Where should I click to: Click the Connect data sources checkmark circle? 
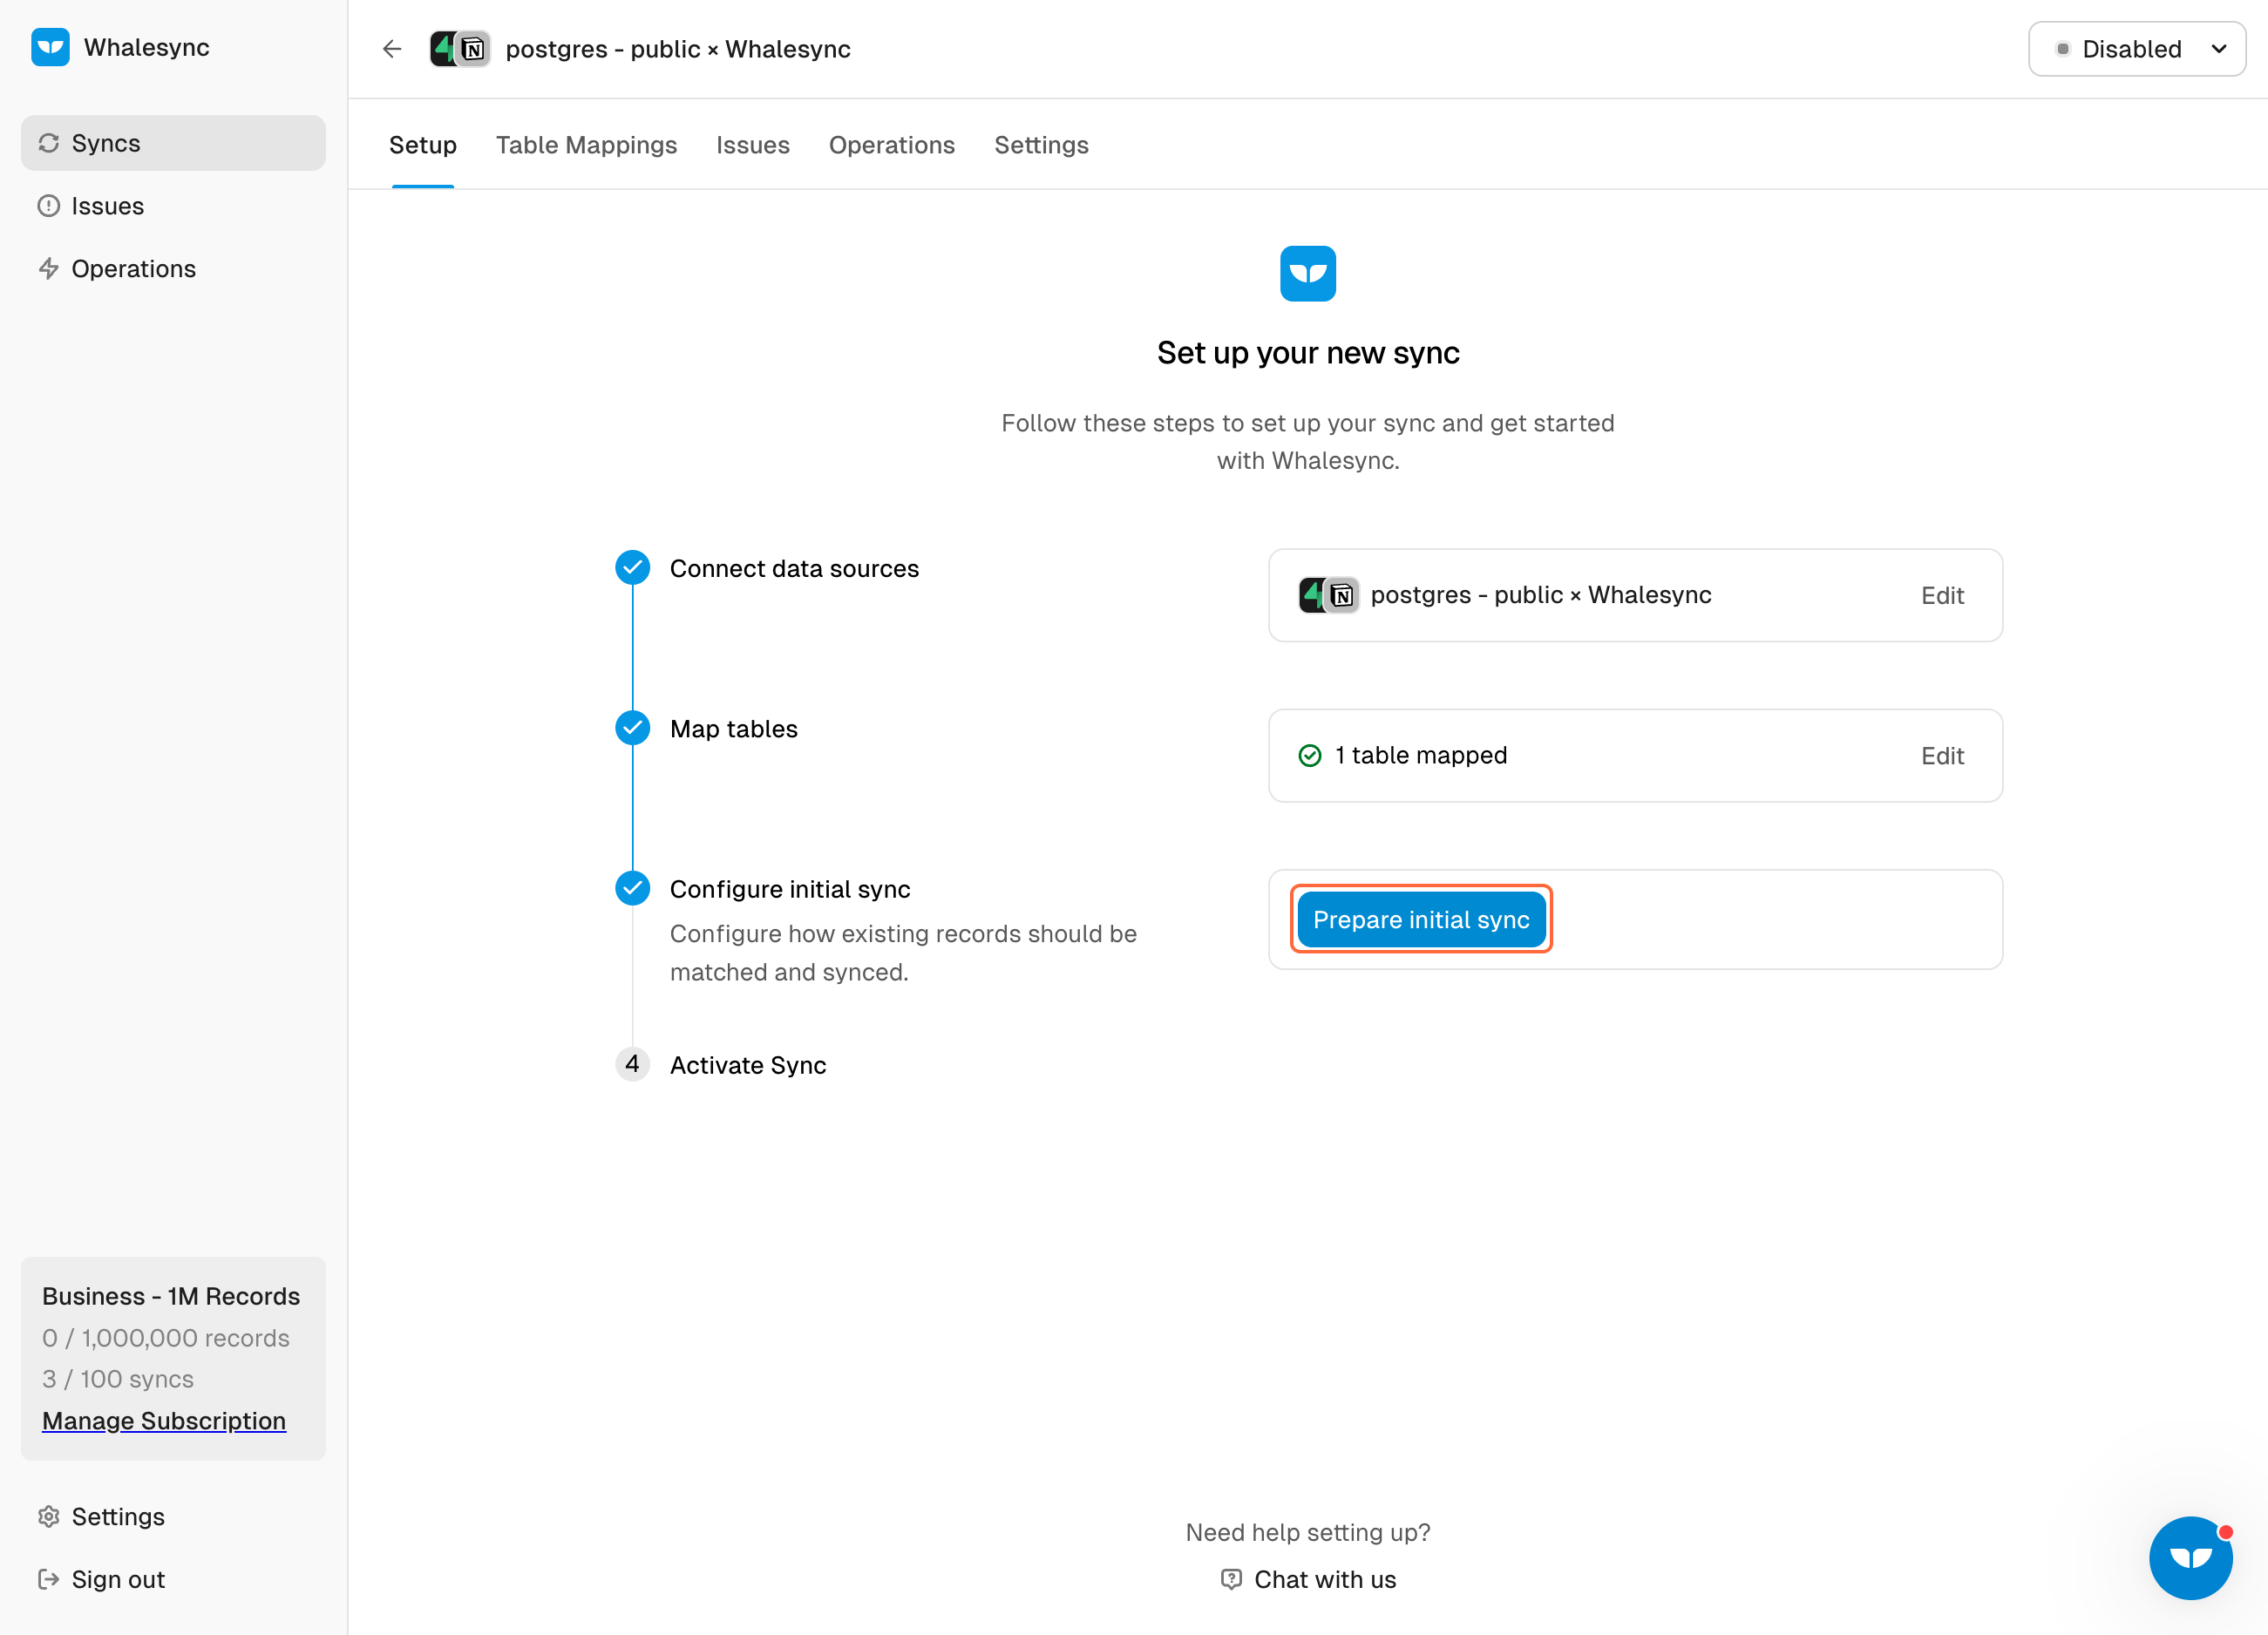(632, 568)
